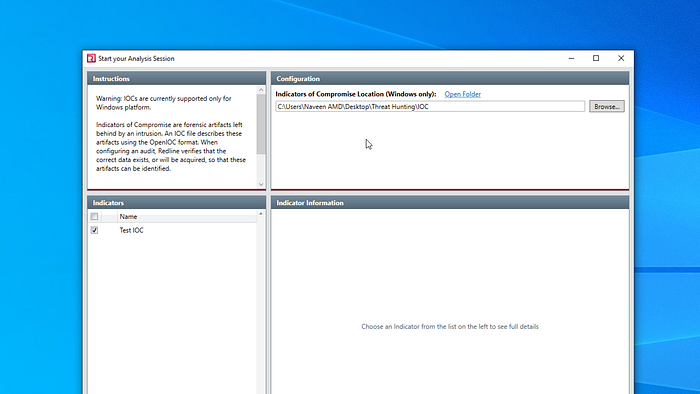This screenshot has height=394, width=700.
Task: Maximize the Analysis Session window
Action: pyautogui.click(x=596, y=58)
